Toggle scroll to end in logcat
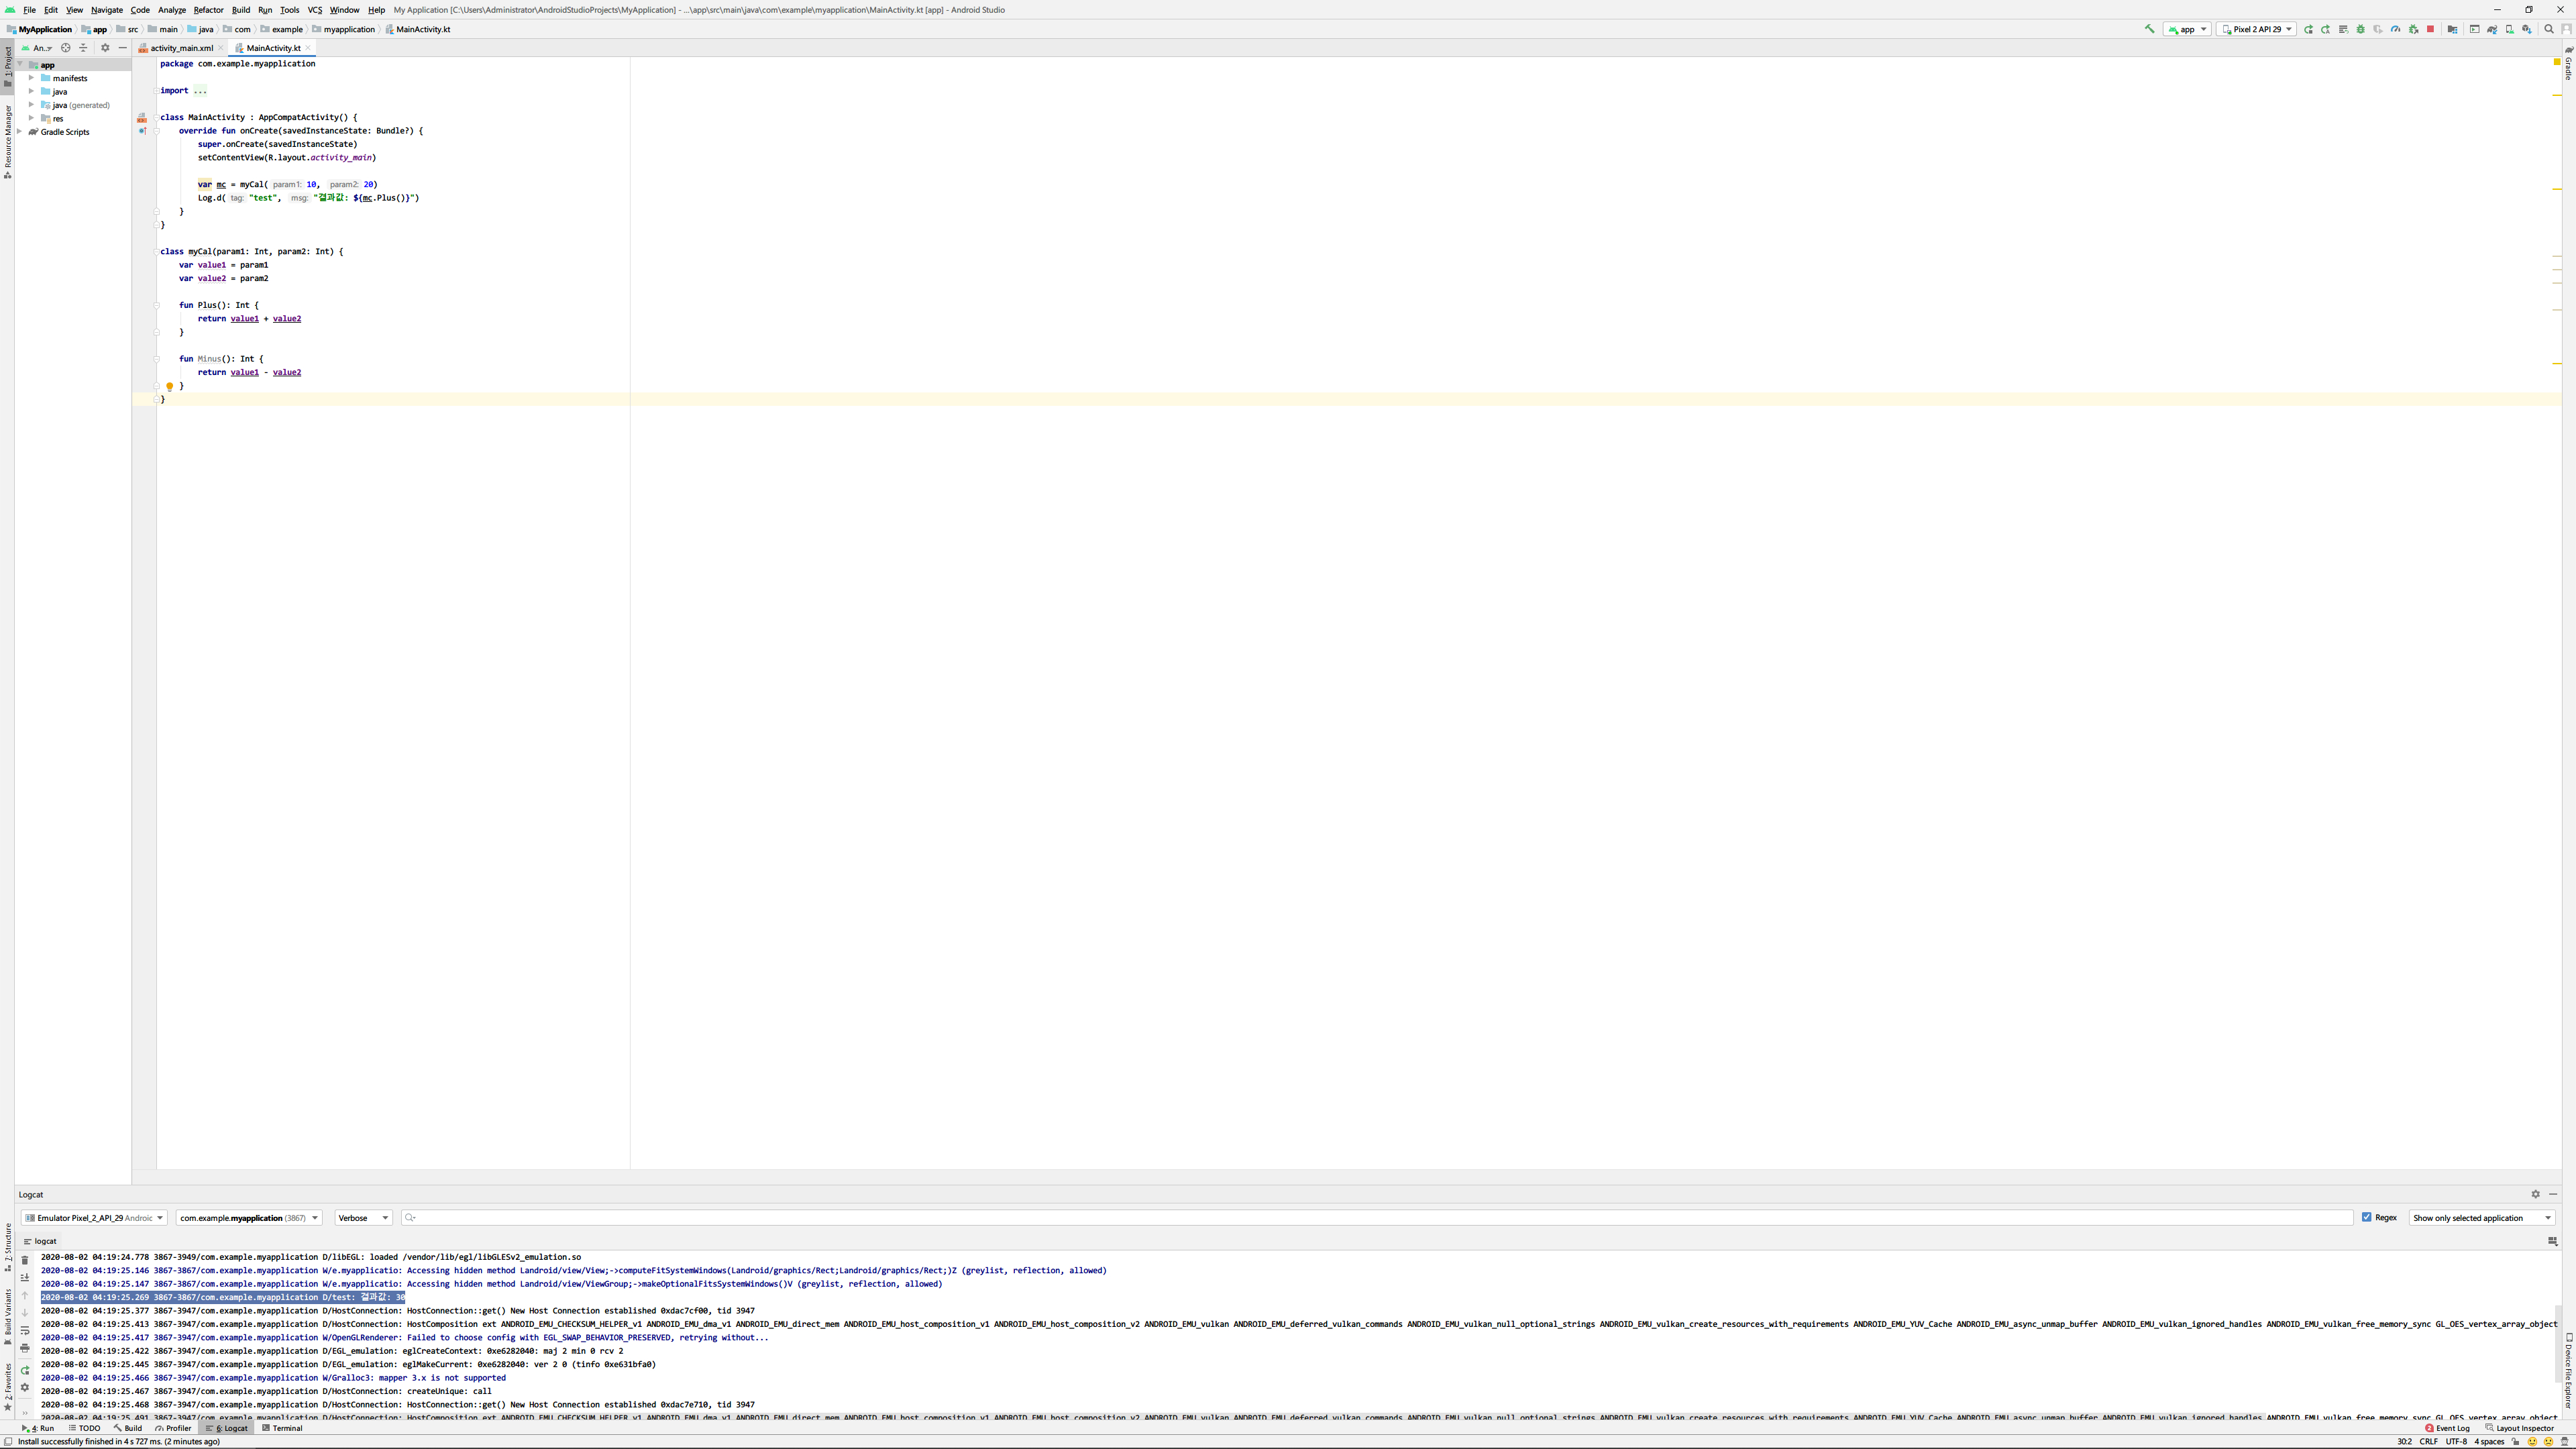Viewport: 2576px width, 1449px height. (x=25, y=1277)
